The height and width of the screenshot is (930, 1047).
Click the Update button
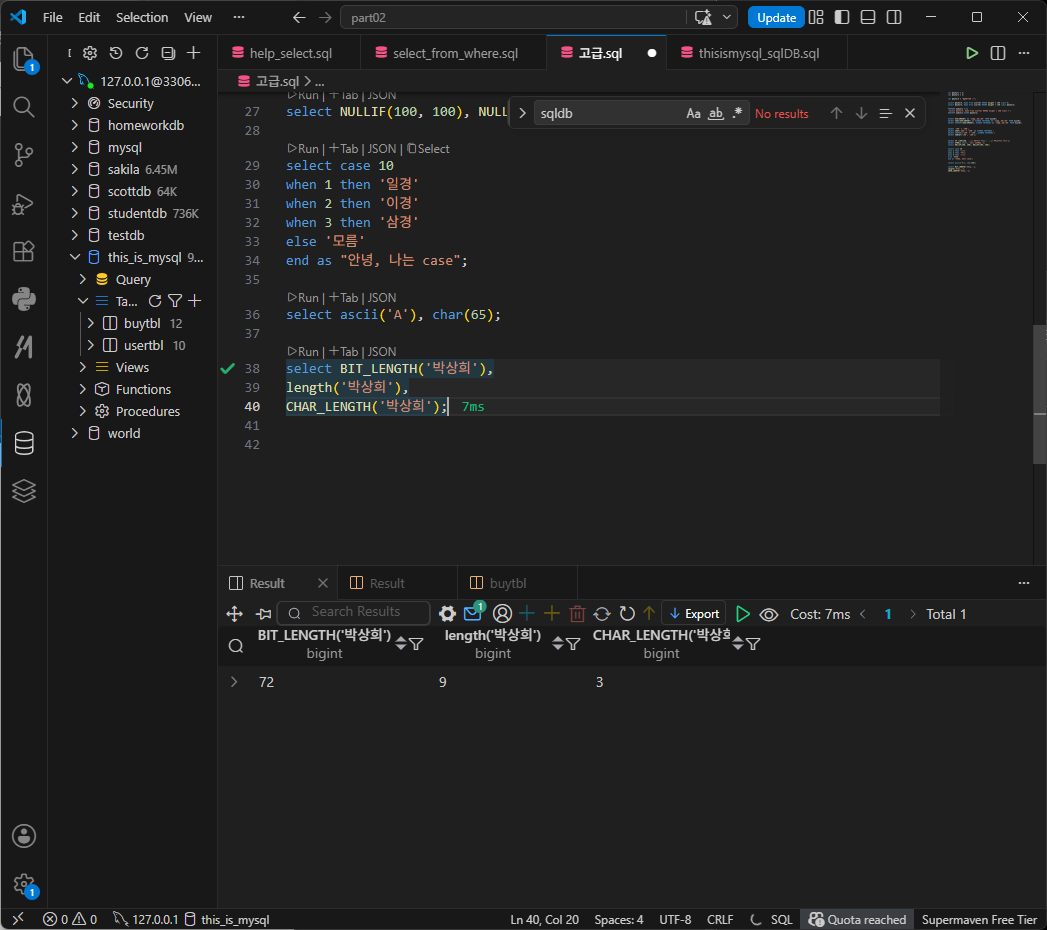click(x=776, y=17)
